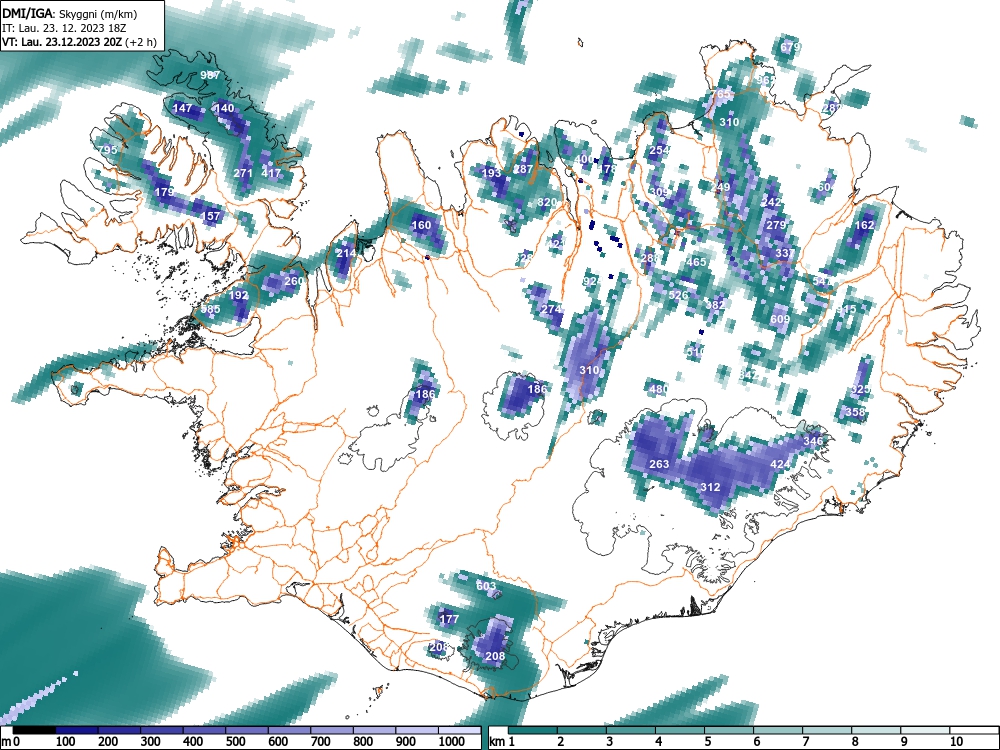1000x750 pixels.
Task: Click the 214 visibility value
Action: click(x=346, y=253)
